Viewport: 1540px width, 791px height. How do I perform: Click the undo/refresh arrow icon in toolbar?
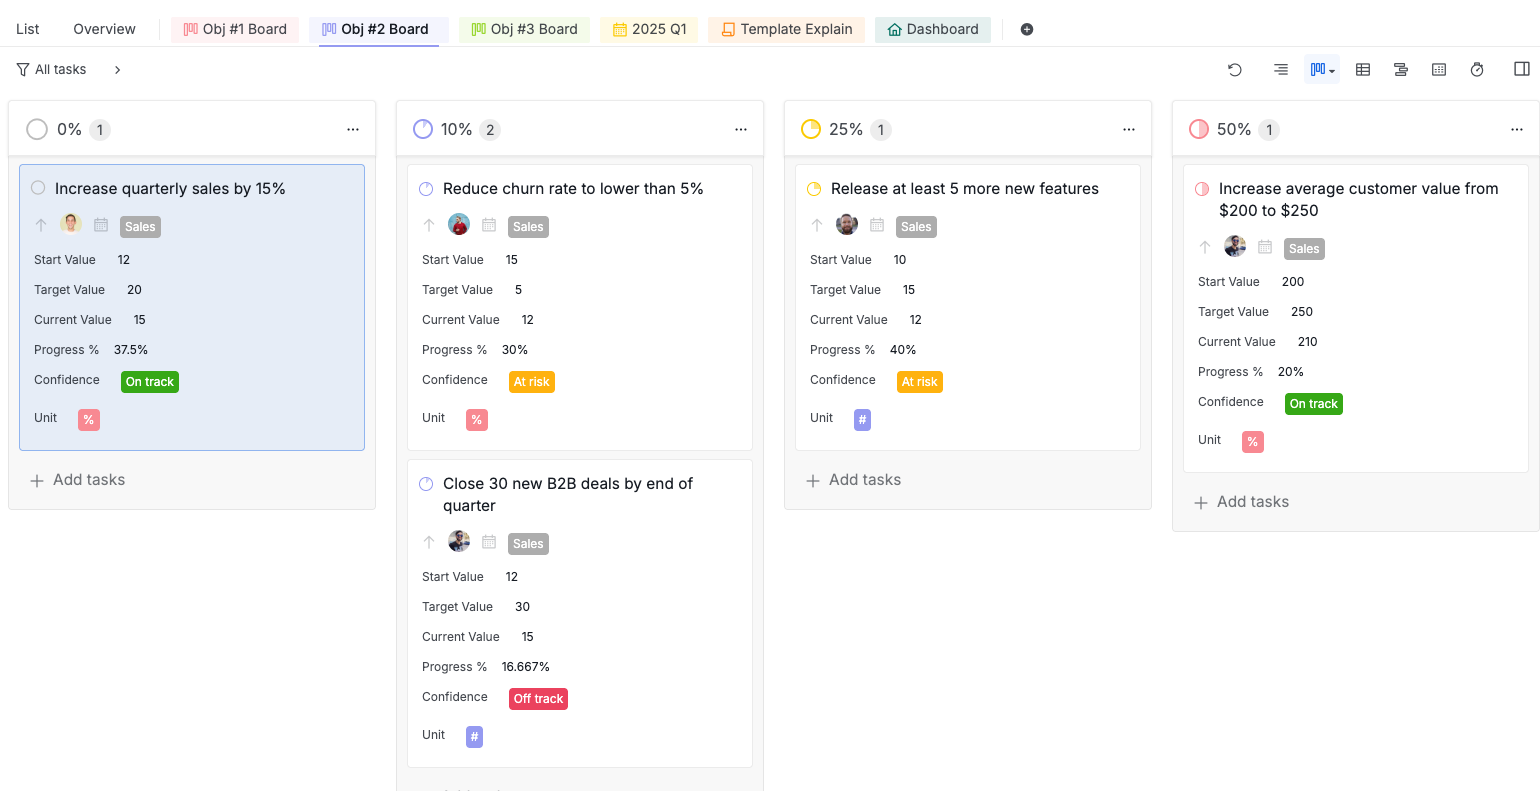[x=1235, y=69]
